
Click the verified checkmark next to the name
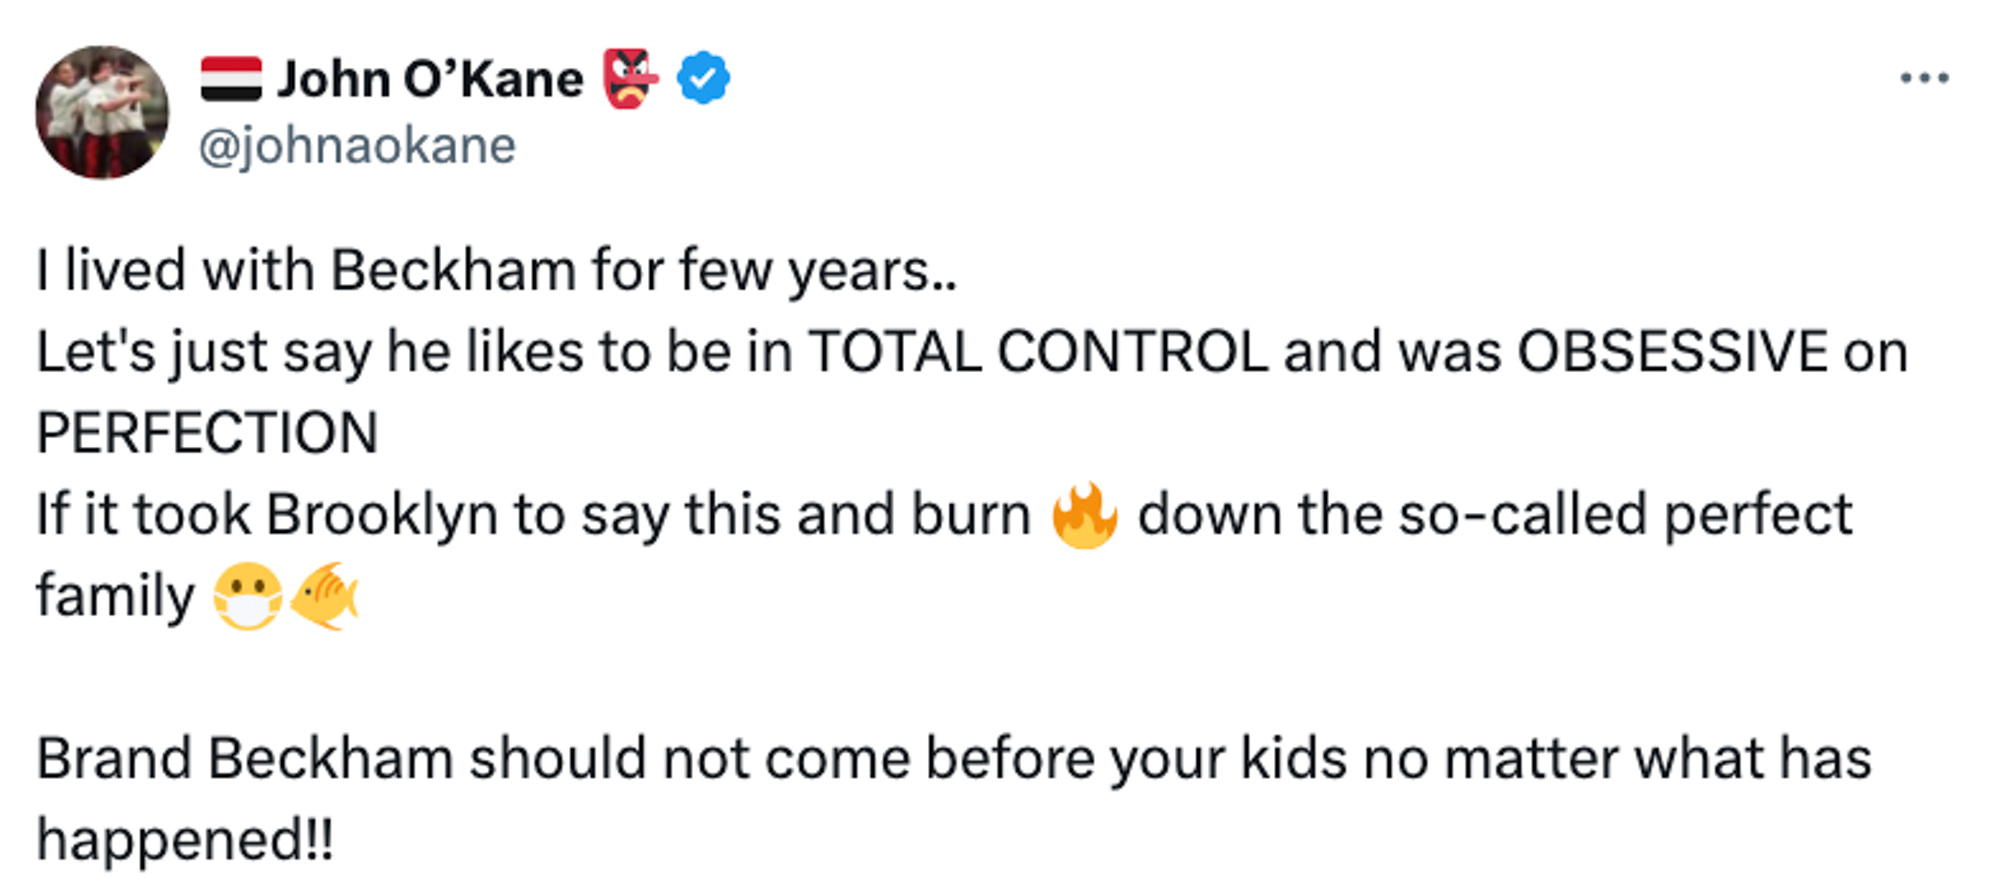tap(703, 76)
